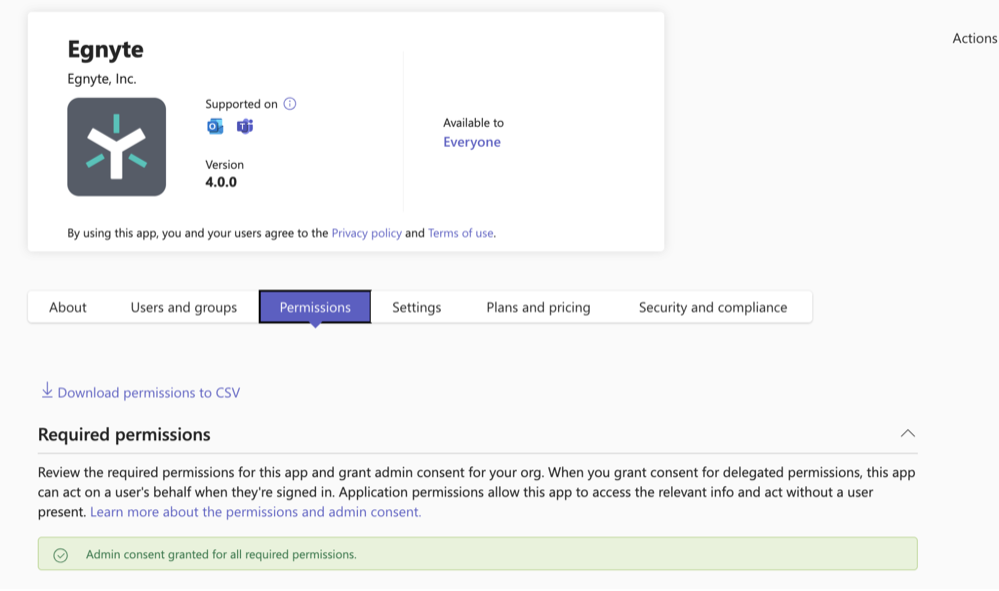Open the Actions menu
Image resolution: width=999 pixels, height=591 pixels.
pyautogui.click(x=974, y=38)
